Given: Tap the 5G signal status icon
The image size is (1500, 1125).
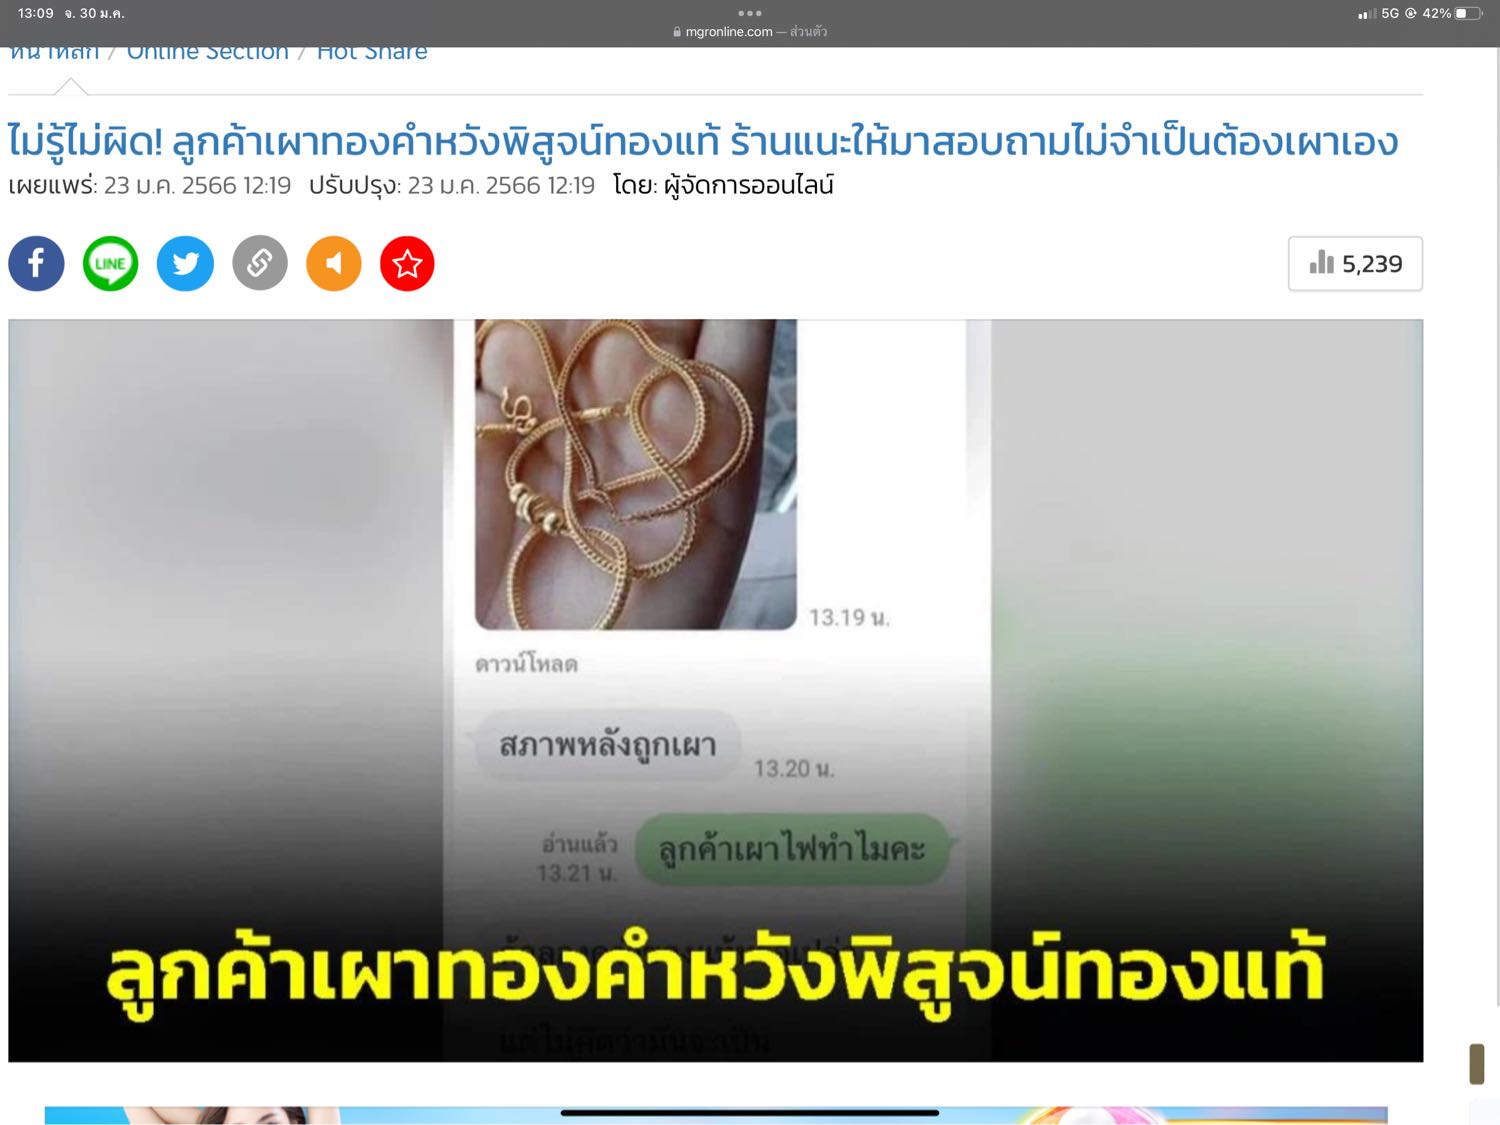Looking at the screenshot, I should pyautogui.click(x=1390, y=13).
